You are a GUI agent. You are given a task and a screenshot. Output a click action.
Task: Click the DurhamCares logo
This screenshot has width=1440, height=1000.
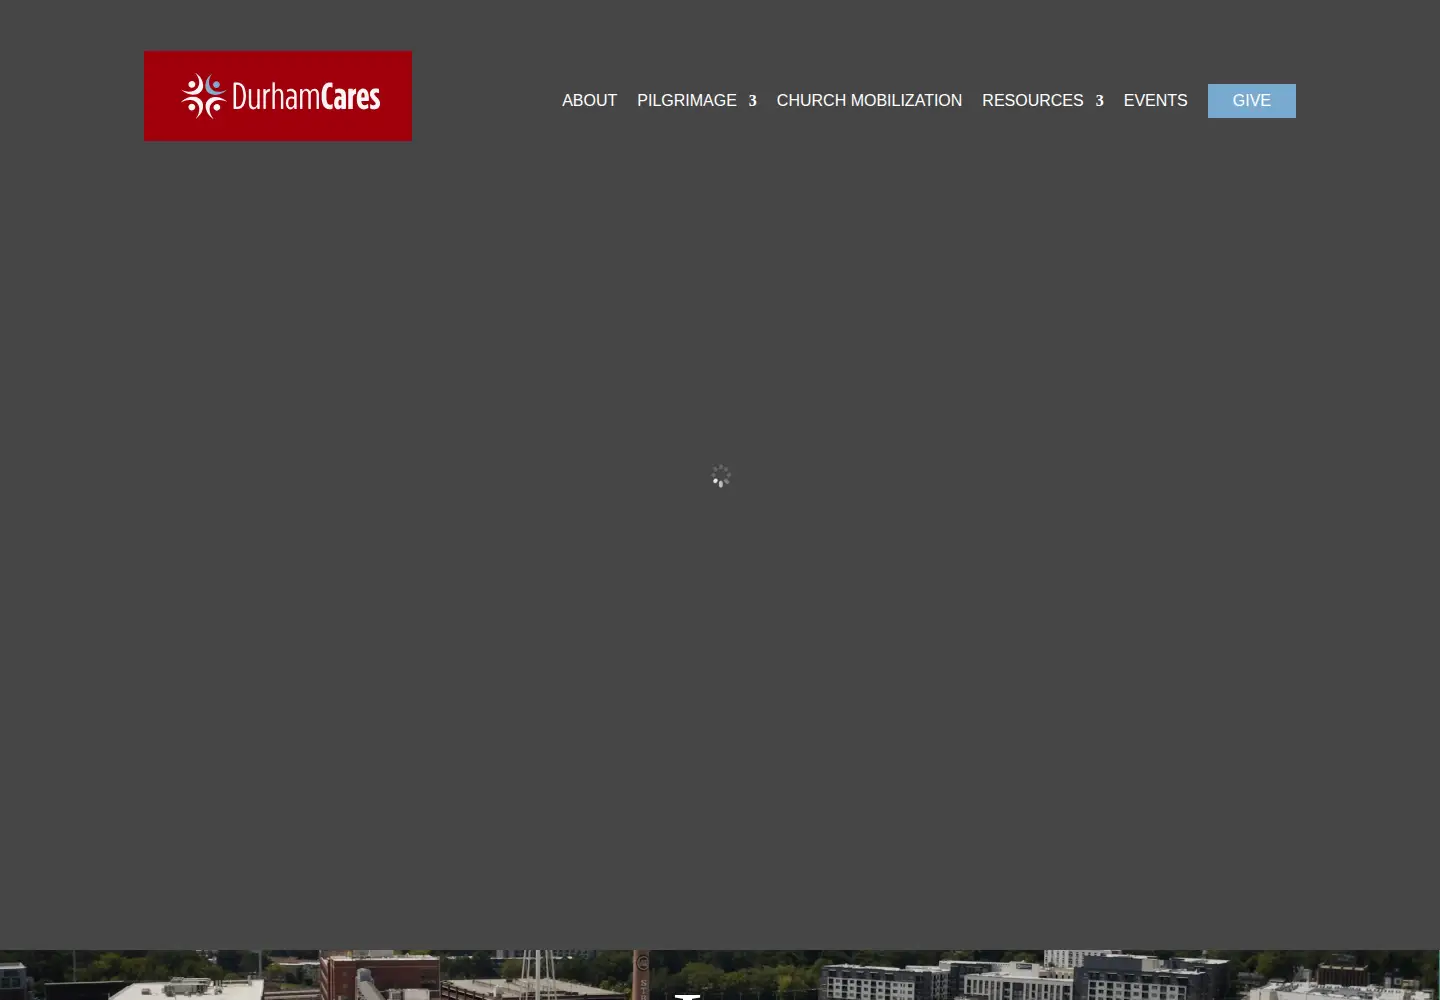pyautogui.click(x=278, y=96)
